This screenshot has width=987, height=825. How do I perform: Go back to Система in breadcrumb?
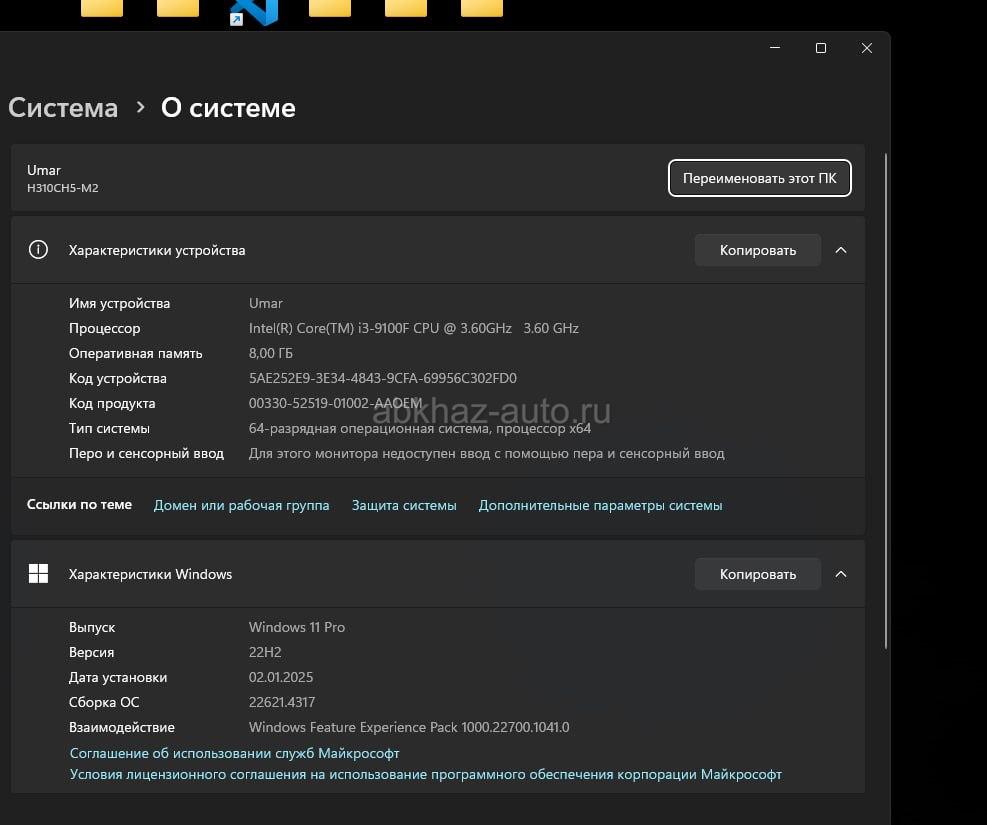point(63,108)
